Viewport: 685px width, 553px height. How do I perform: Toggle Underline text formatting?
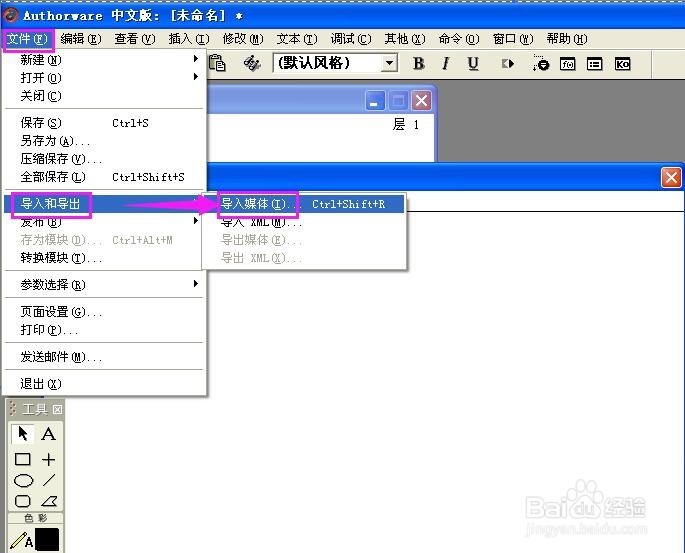(x=473, y=64)
